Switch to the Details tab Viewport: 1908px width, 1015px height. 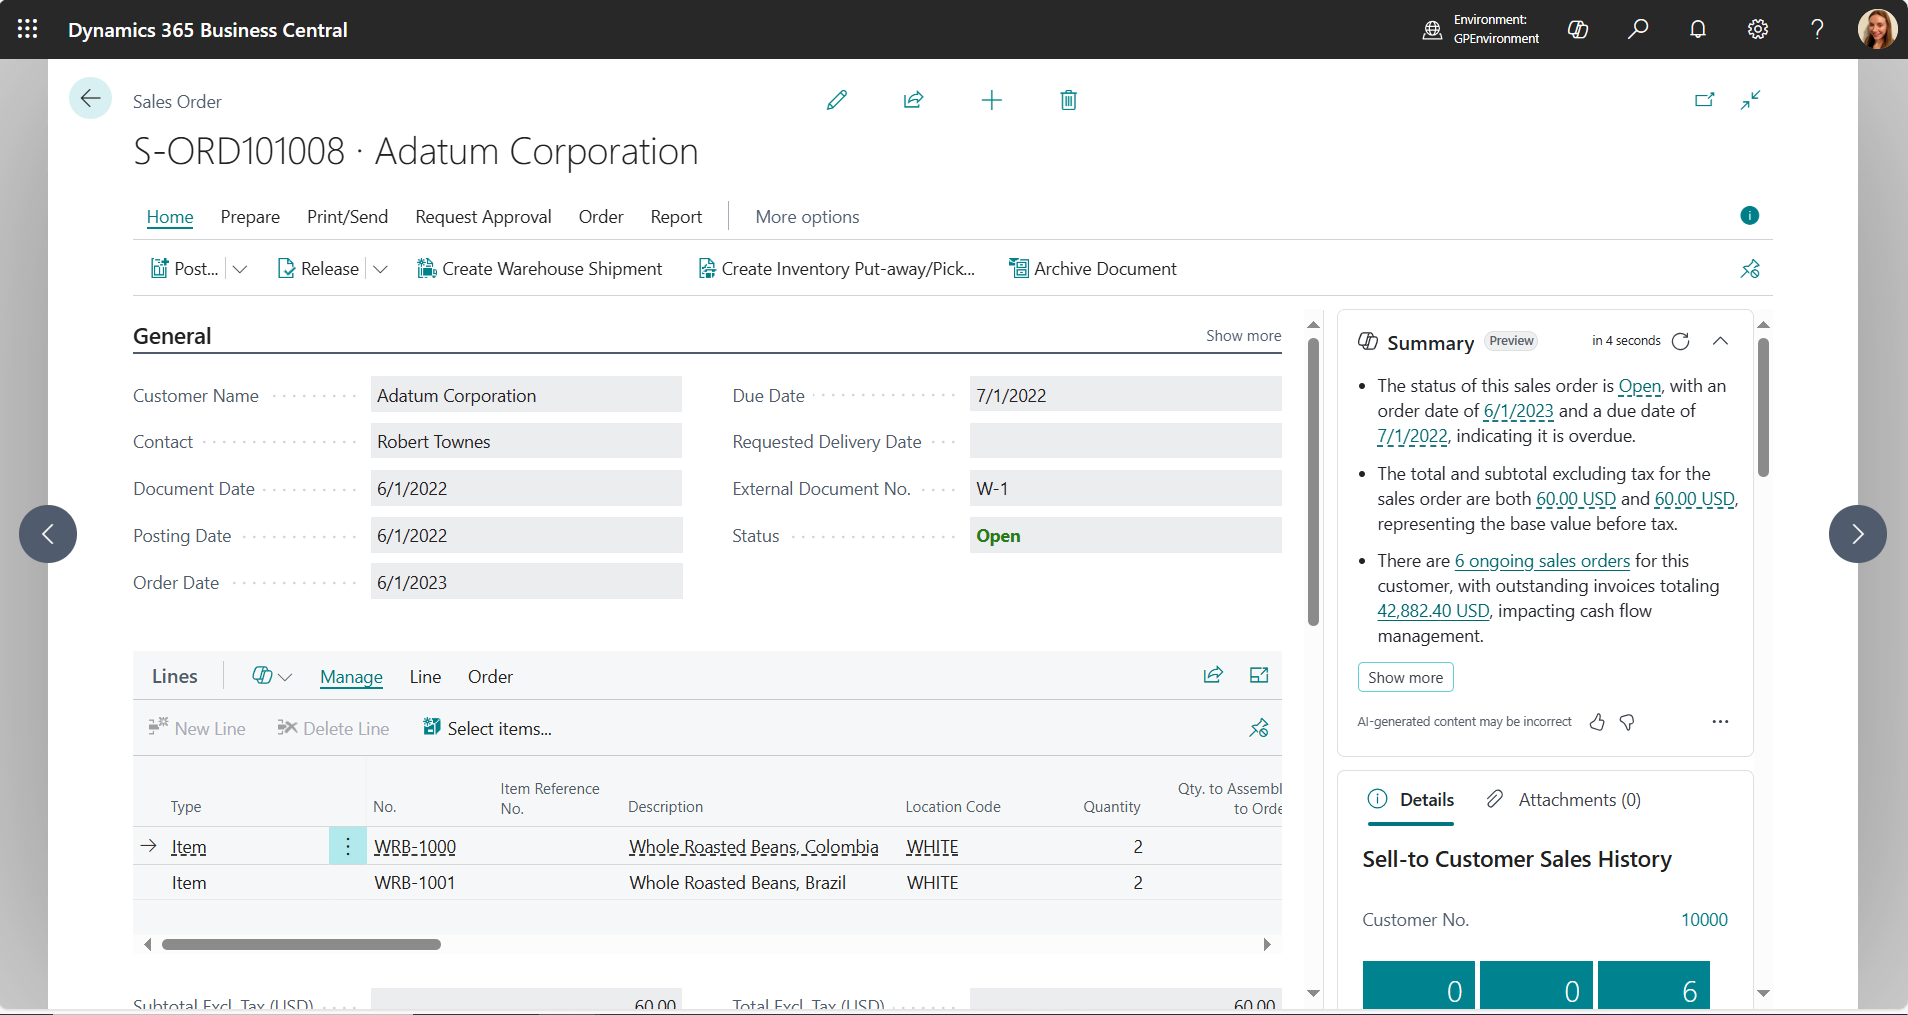point(1411,800)
